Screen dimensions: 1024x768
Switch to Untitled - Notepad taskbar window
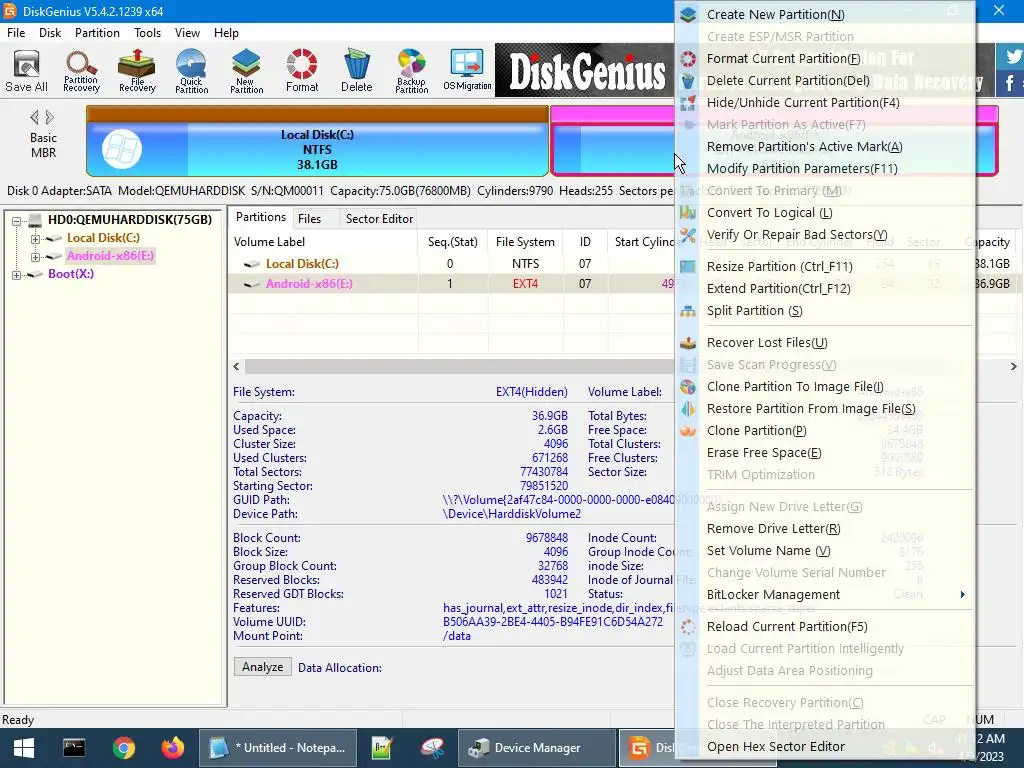[x=278, y=748]
